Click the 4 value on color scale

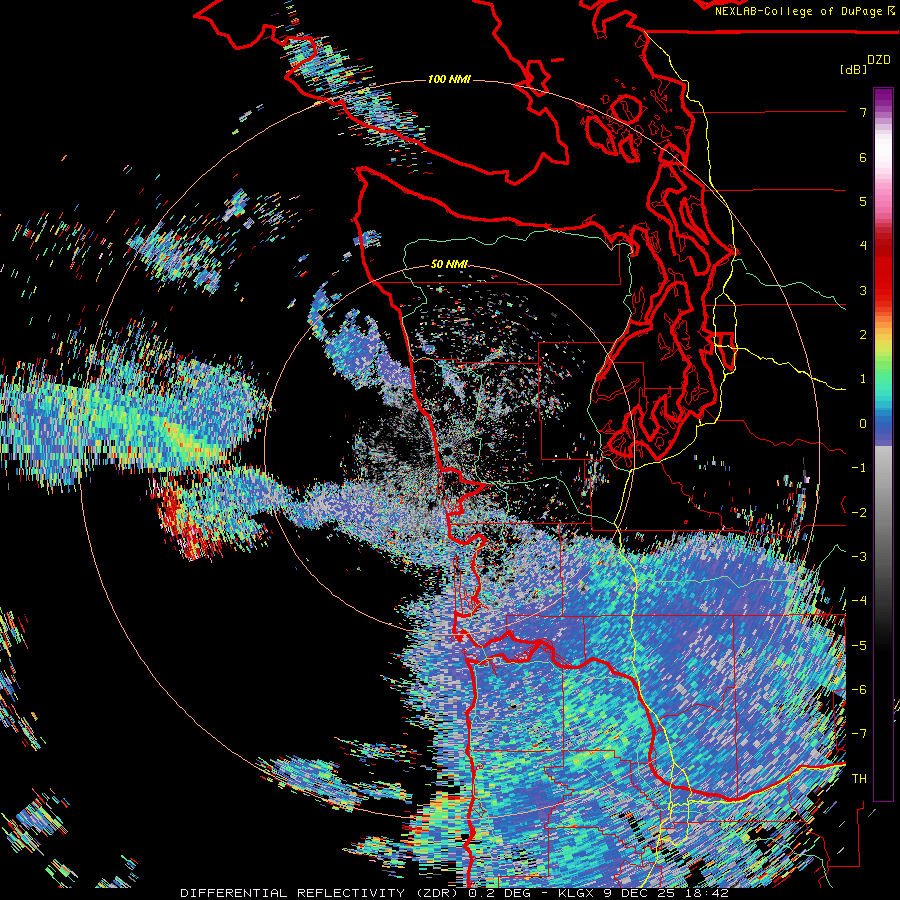[863, 246]
